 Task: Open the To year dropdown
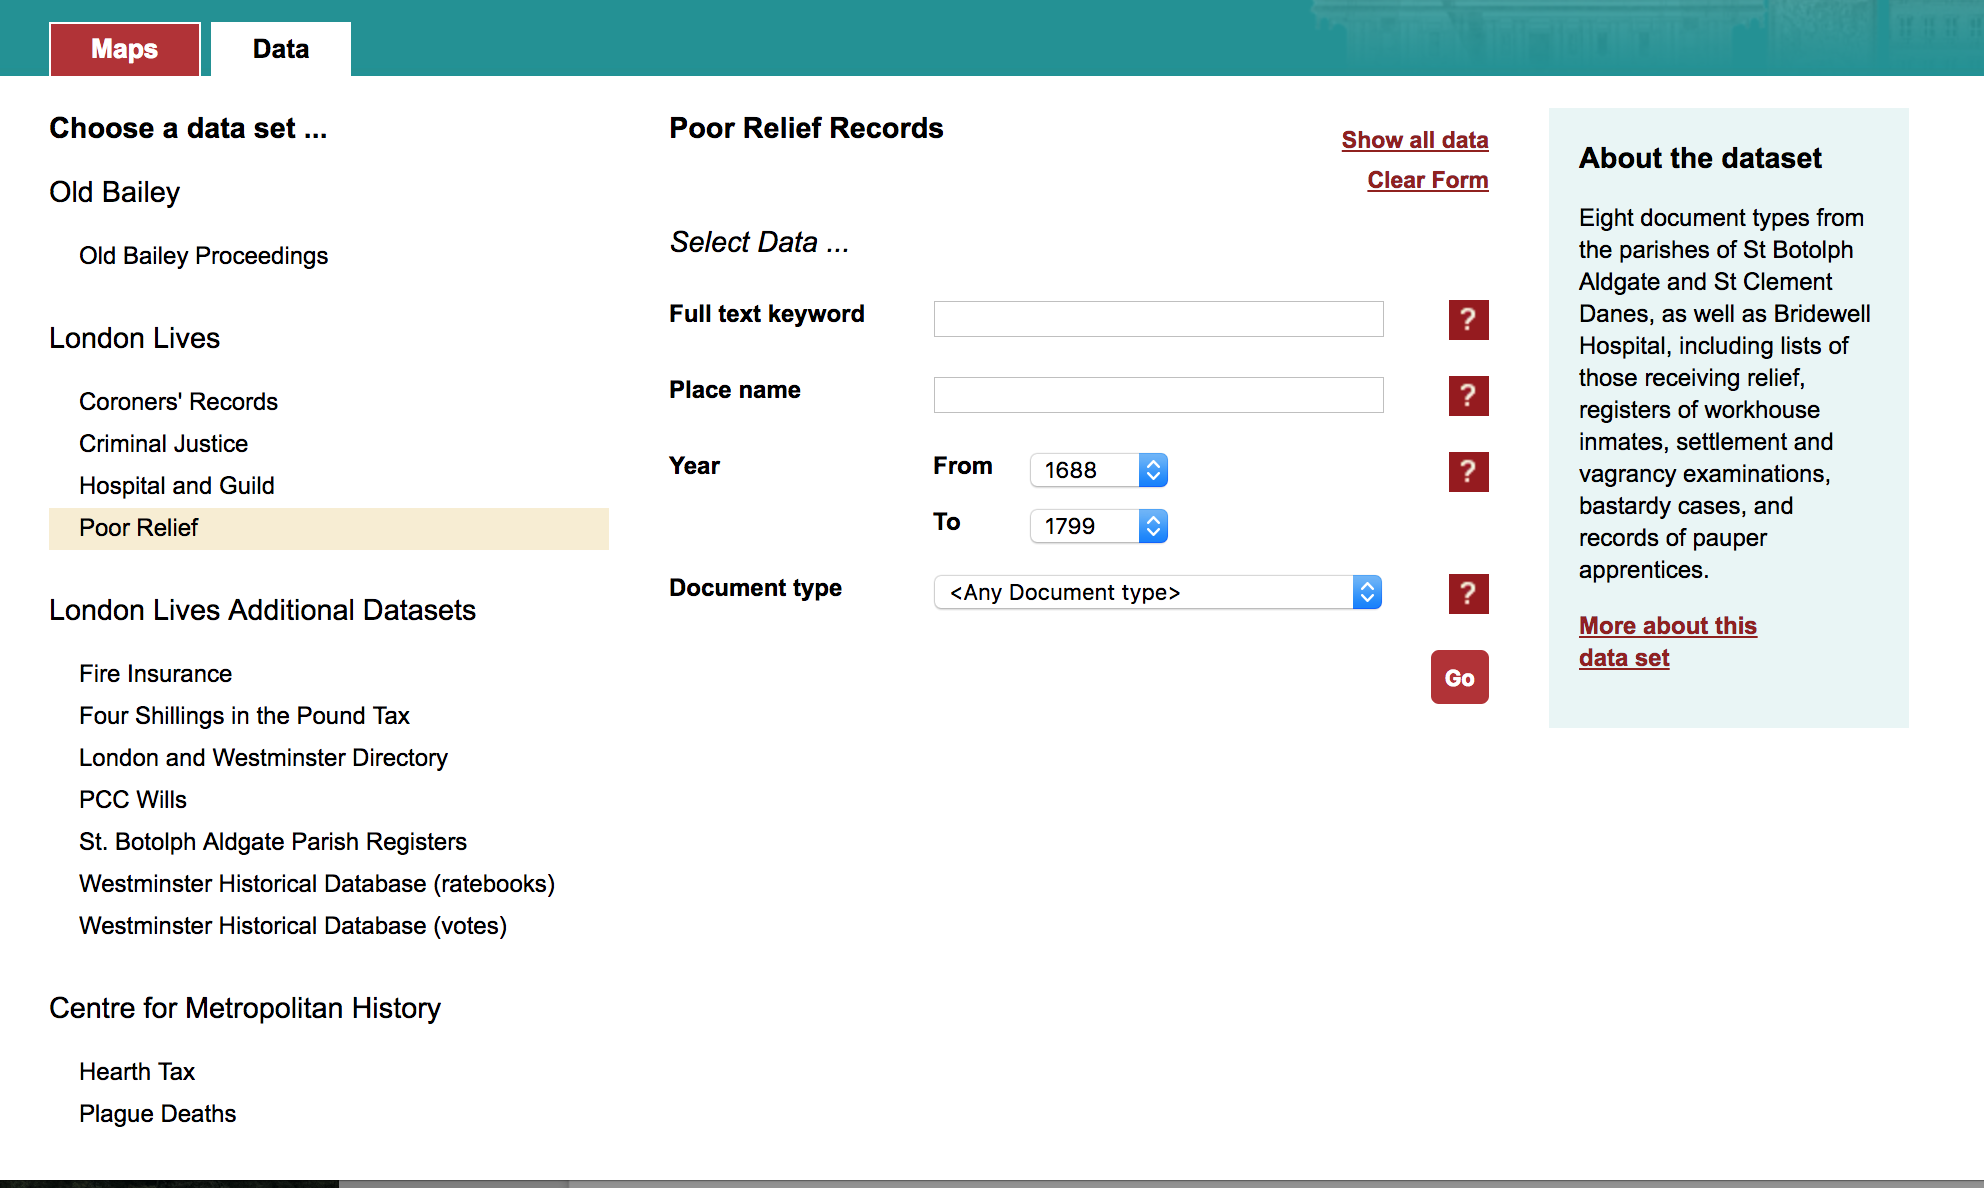pyautogui.click(x=1099, y=526)
